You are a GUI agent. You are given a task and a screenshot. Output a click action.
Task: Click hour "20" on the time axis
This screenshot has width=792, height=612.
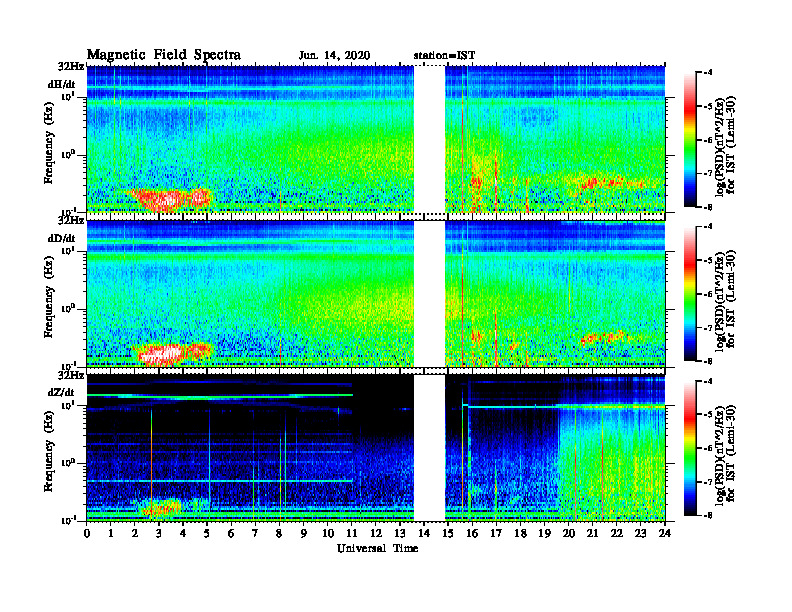(569, 534)
